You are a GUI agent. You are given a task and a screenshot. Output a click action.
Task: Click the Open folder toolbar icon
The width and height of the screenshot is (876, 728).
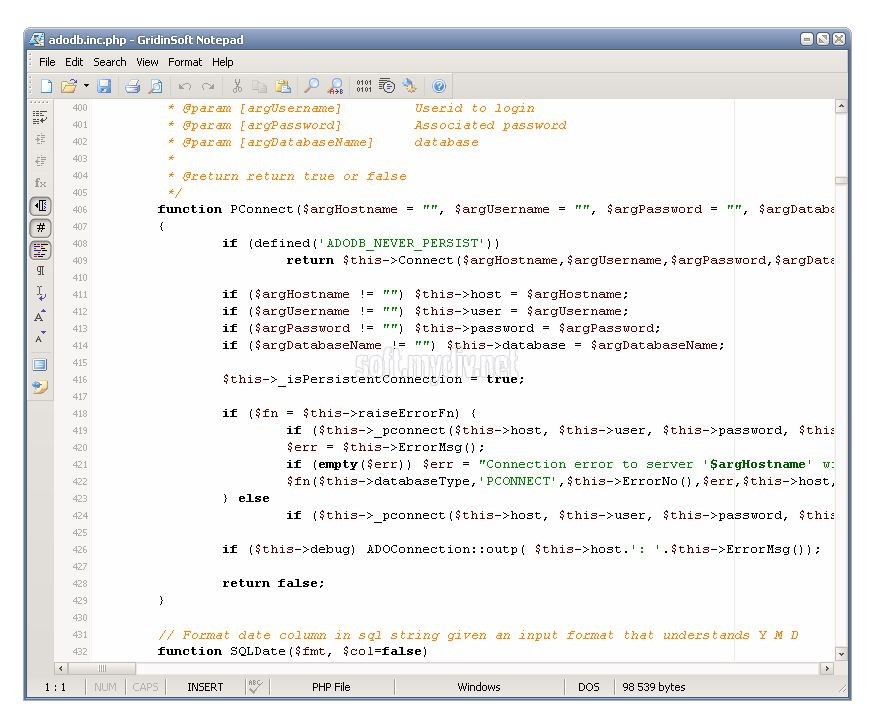click(69, 86)
